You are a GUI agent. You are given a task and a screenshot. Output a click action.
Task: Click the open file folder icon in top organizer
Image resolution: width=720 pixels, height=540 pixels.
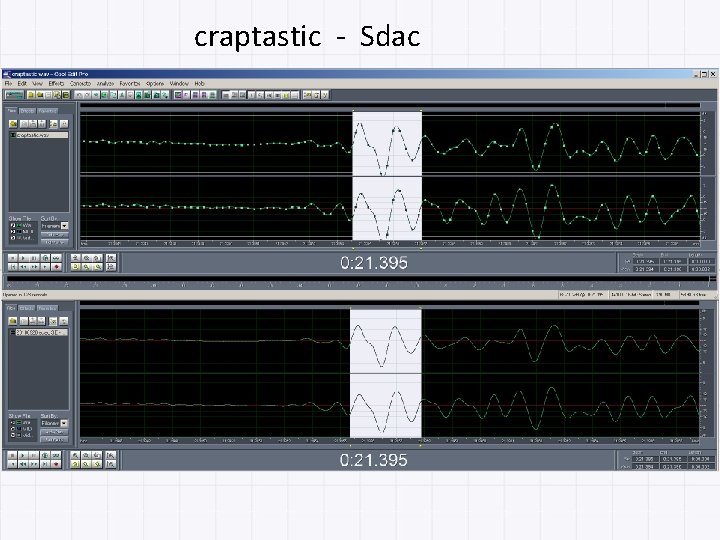pos(13,124)
